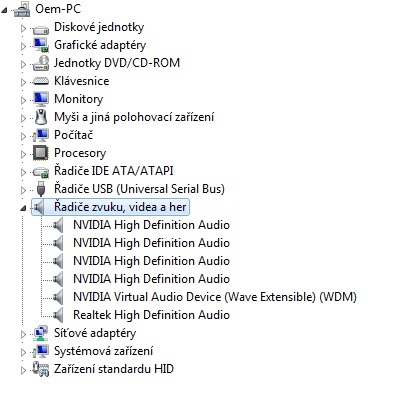Click the Klávesnice keyboard icon

(x=41, y=81)
